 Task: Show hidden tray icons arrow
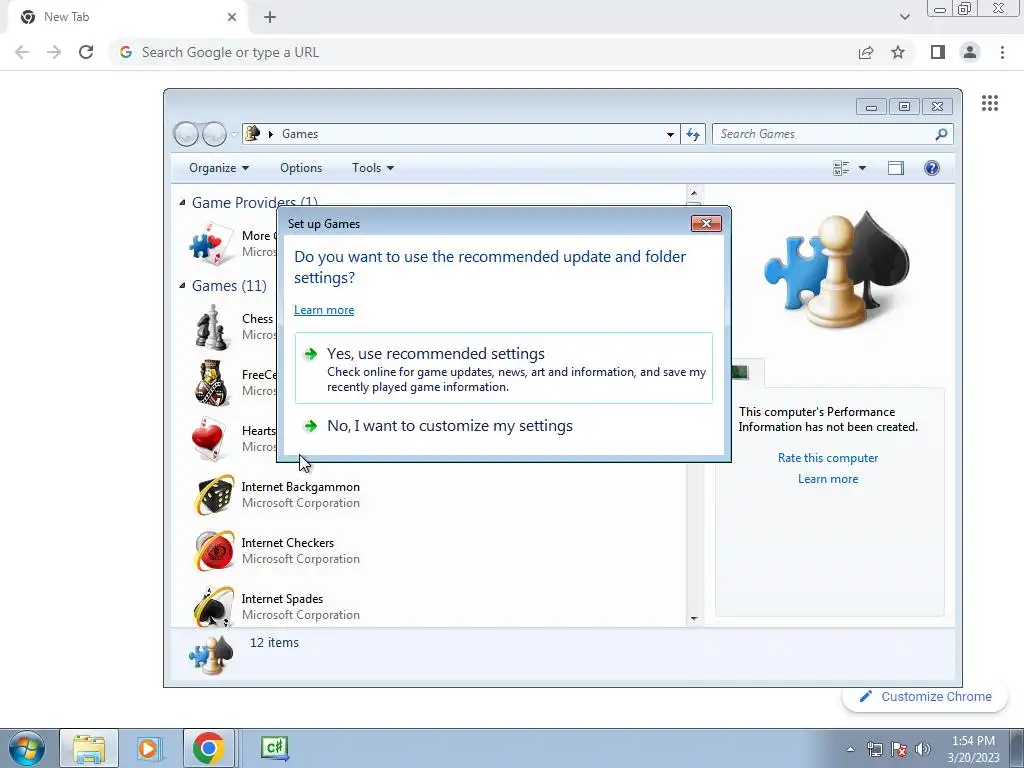click(850, 749)
